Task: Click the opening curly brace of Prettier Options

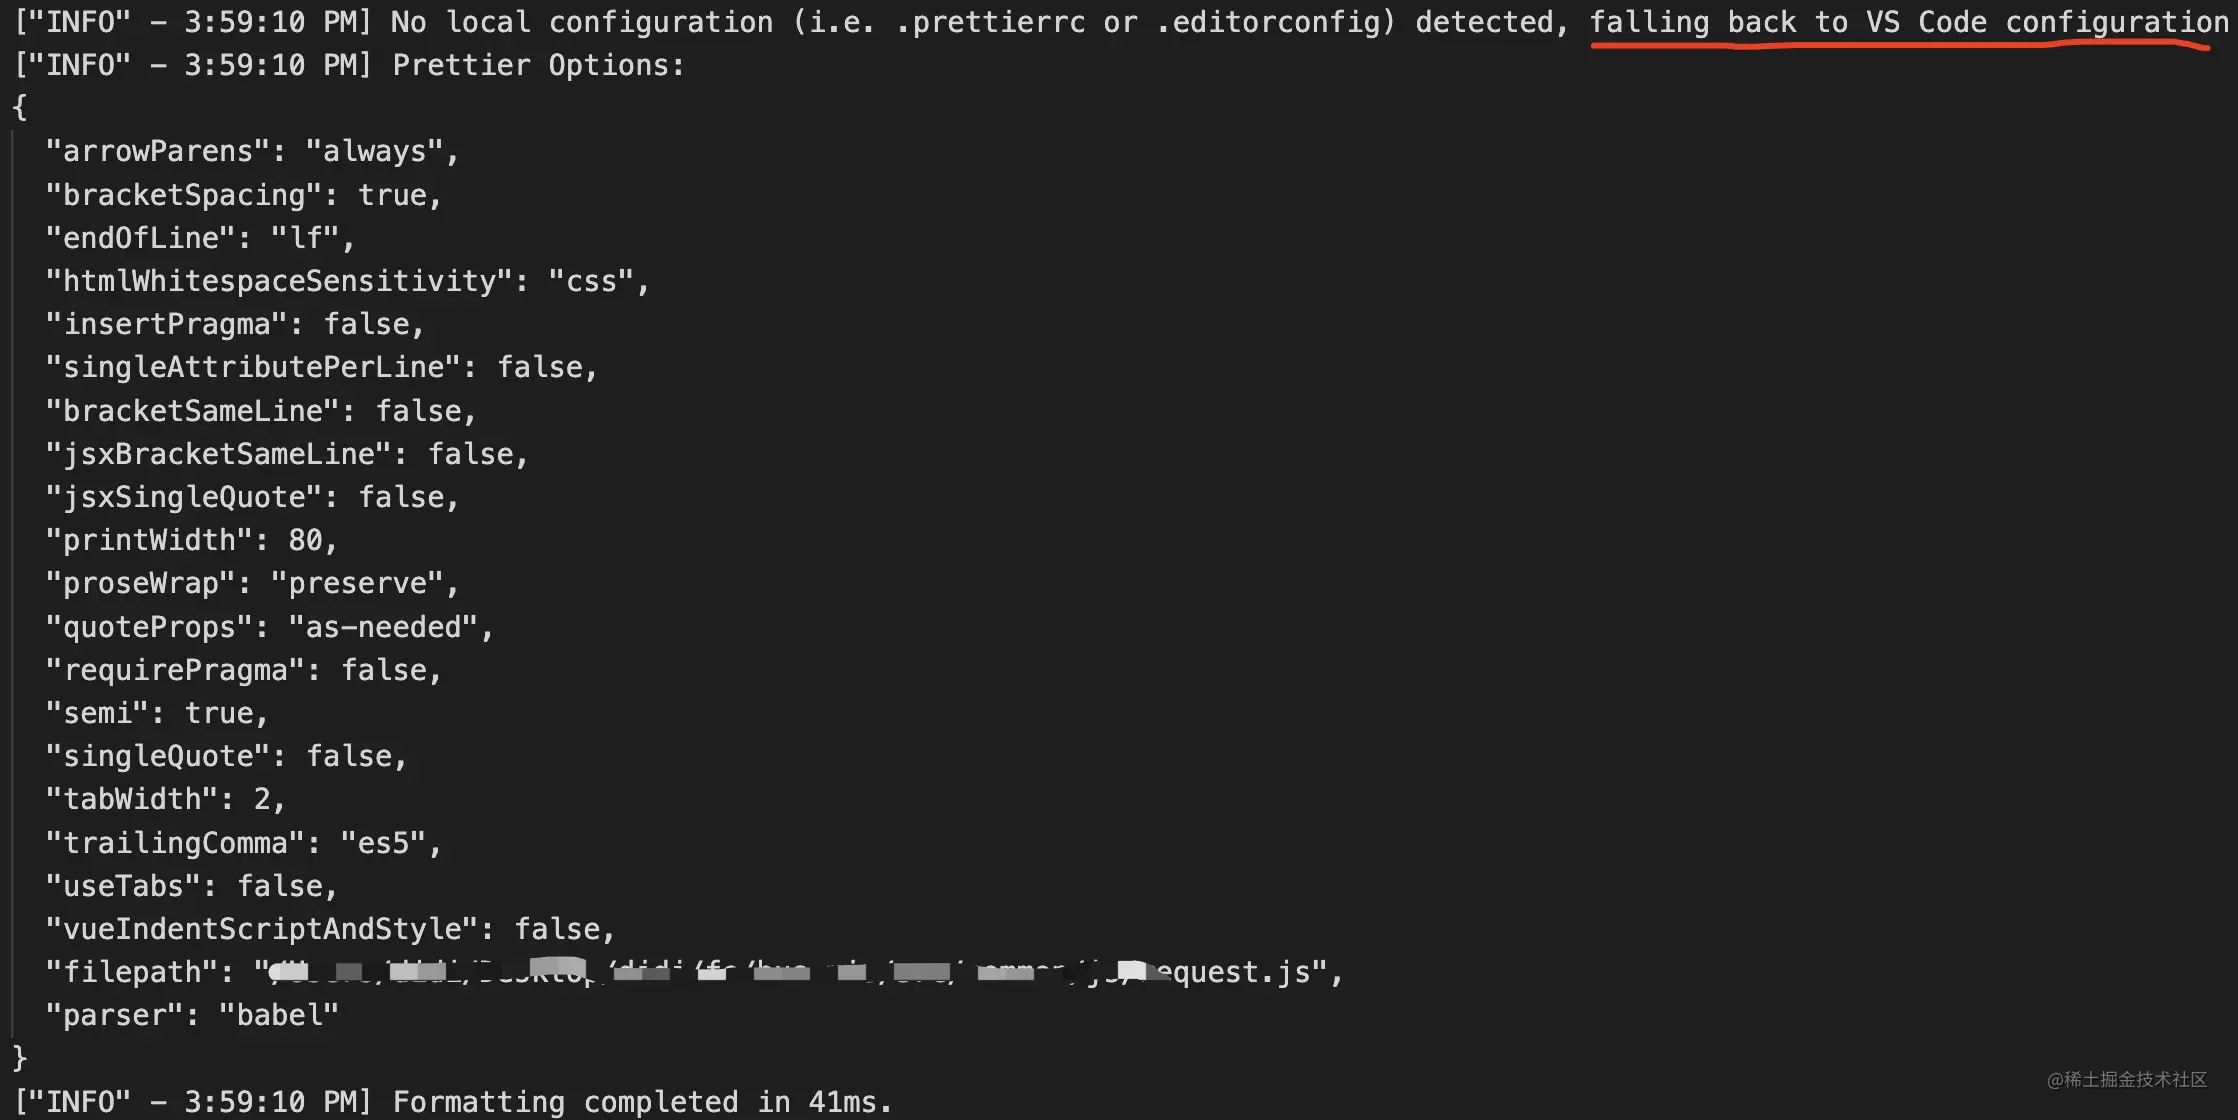Action: 20,108
